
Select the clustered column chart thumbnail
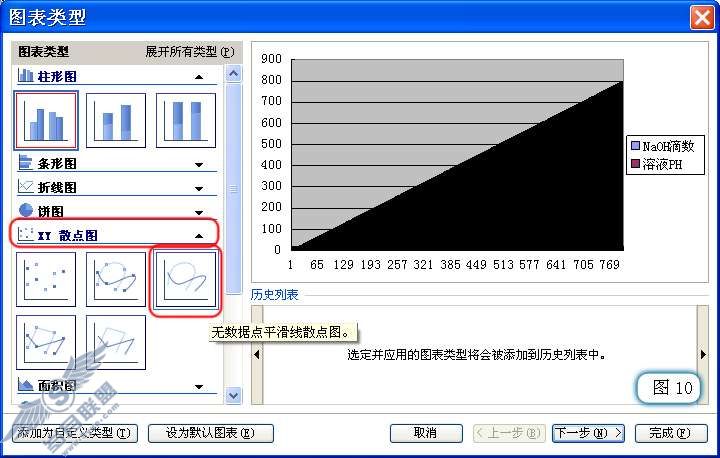[x=46, y=120]
